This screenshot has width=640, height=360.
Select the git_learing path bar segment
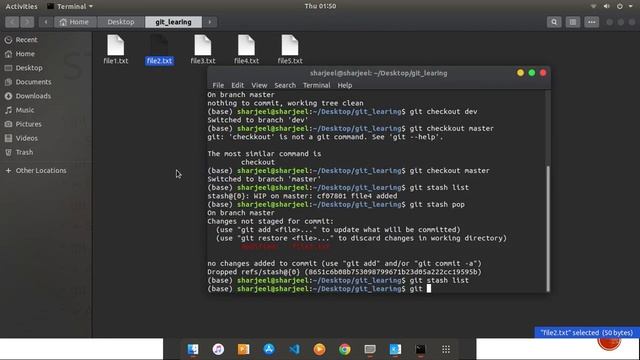click(x=173, y=22)
